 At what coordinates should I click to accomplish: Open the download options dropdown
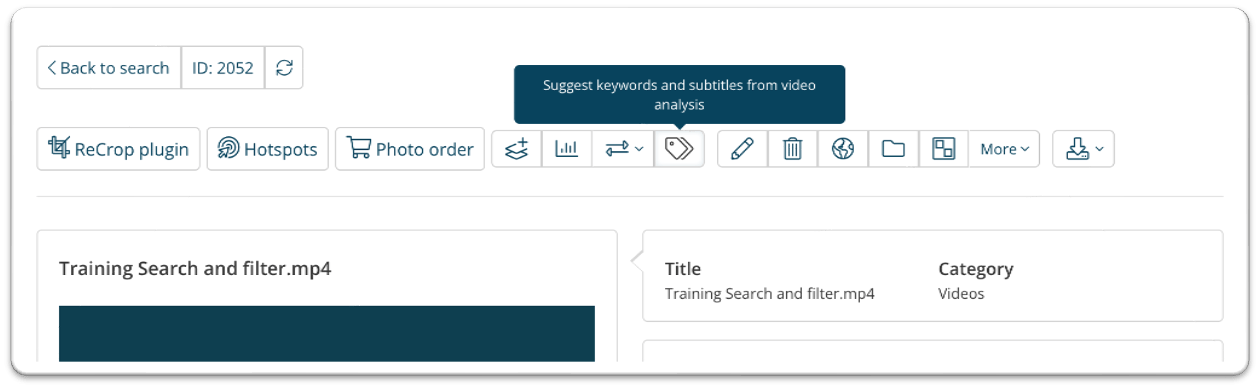[1084, 149]
